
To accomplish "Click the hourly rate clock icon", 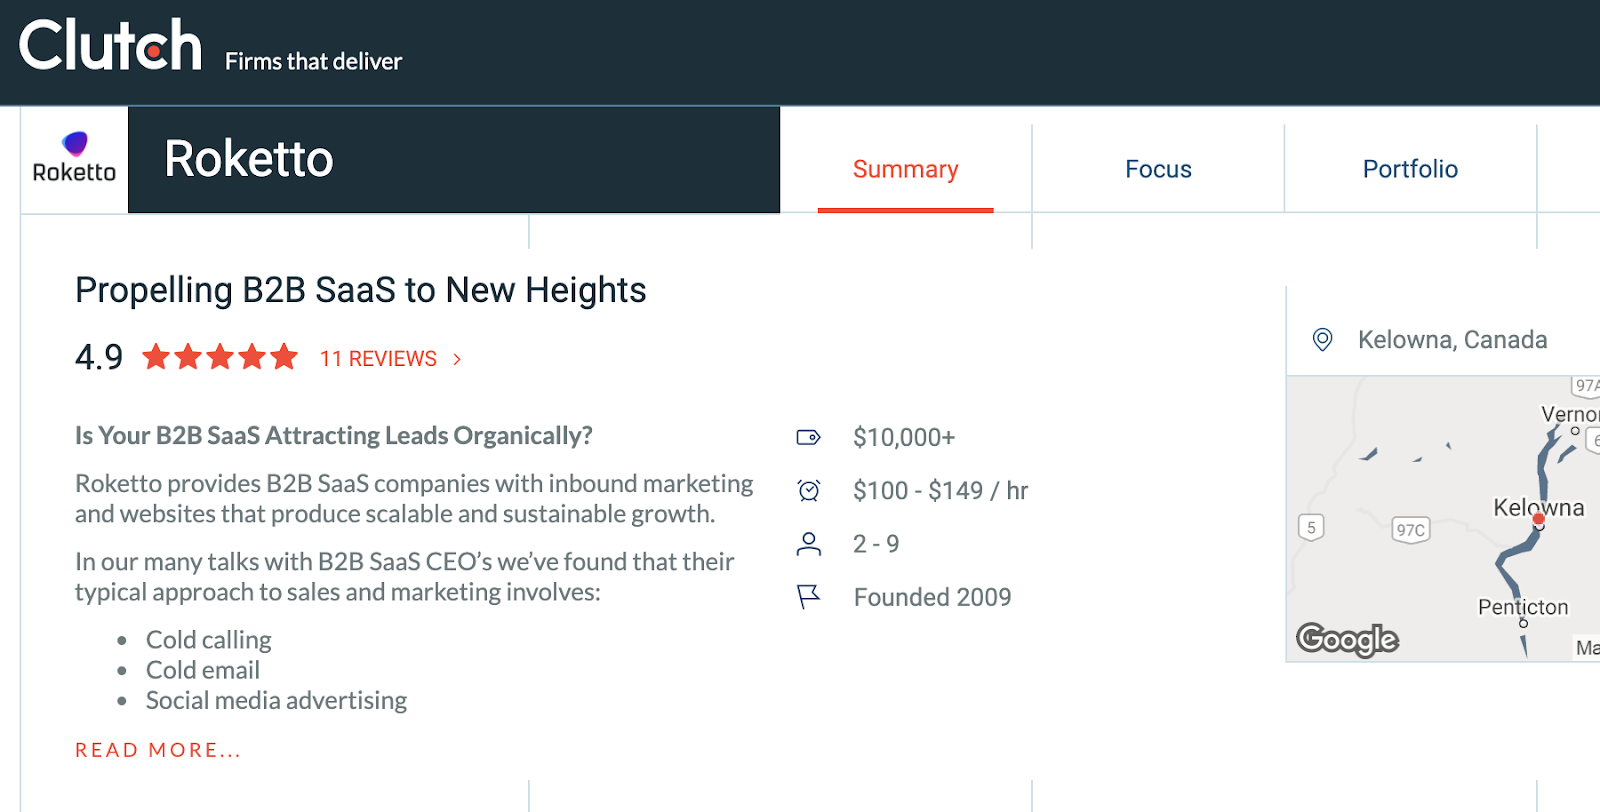I will (x=808, y=490).
